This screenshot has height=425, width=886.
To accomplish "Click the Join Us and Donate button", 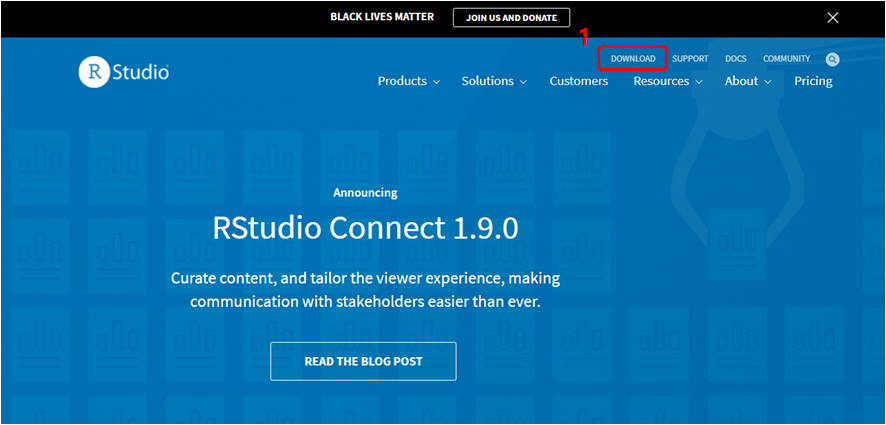I will point(511,18).
